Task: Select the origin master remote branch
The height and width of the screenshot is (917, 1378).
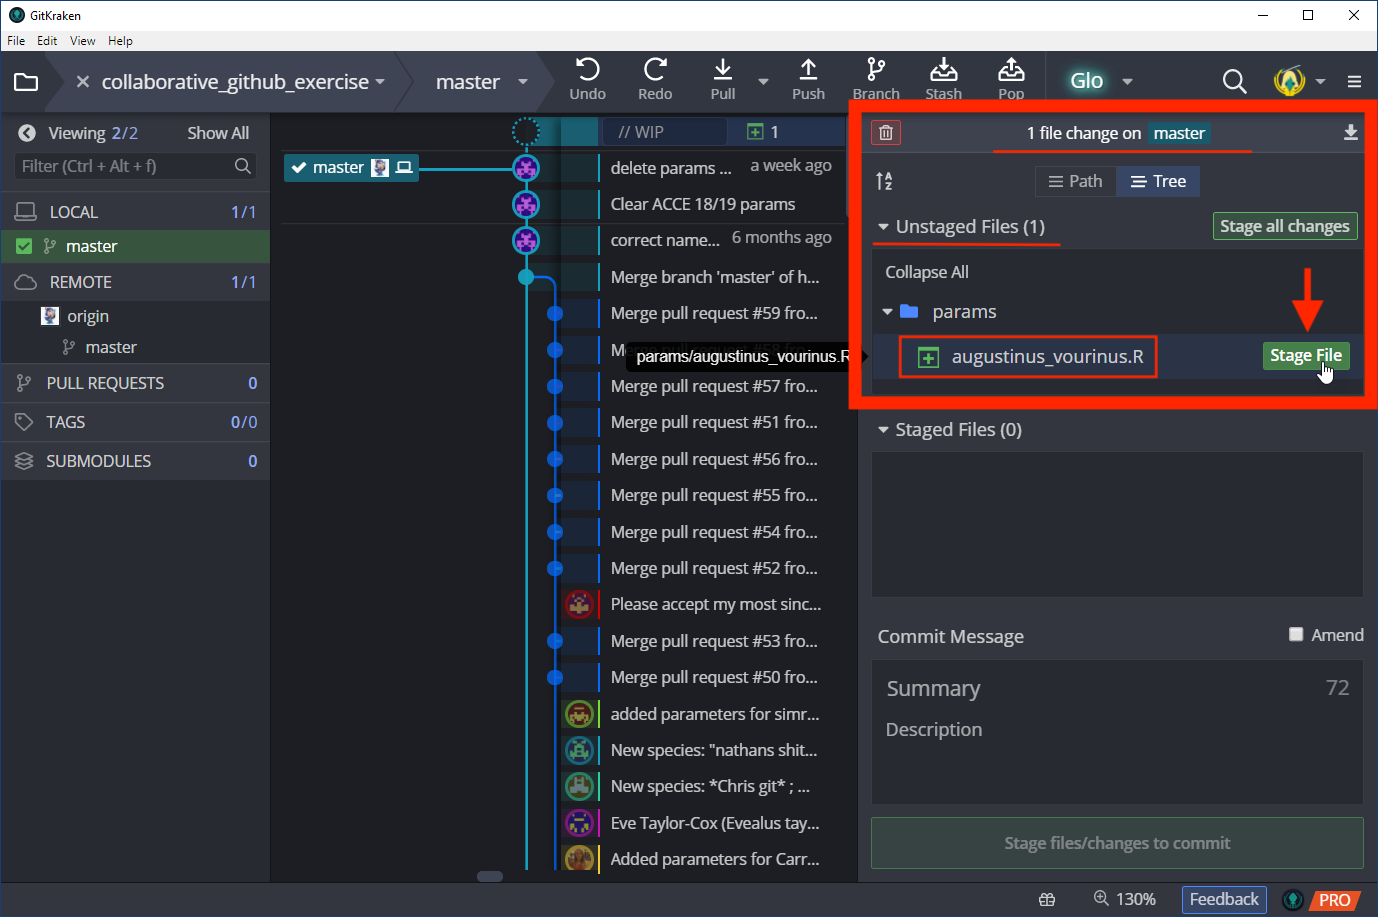Action: click(111, 347)
